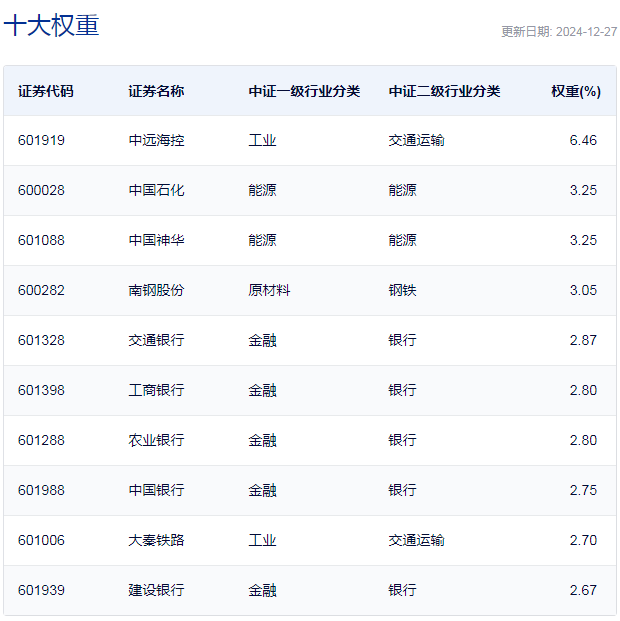Click weight value 2.75
620x621 pixels.
pyautogui.click(x=583, y=490)
